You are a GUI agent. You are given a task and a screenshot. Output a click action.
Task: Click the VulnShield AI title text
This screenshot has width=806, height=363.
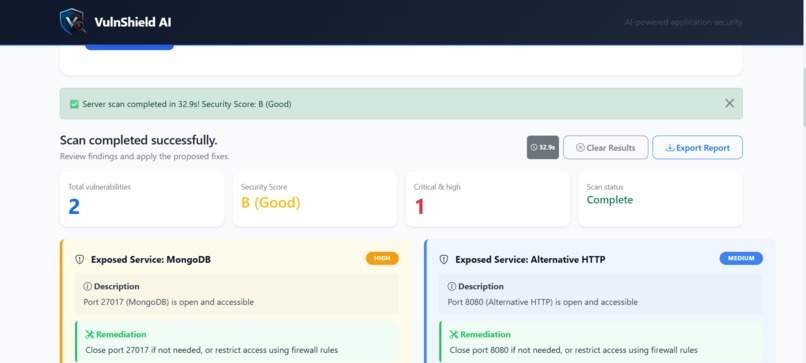(133, 22)
